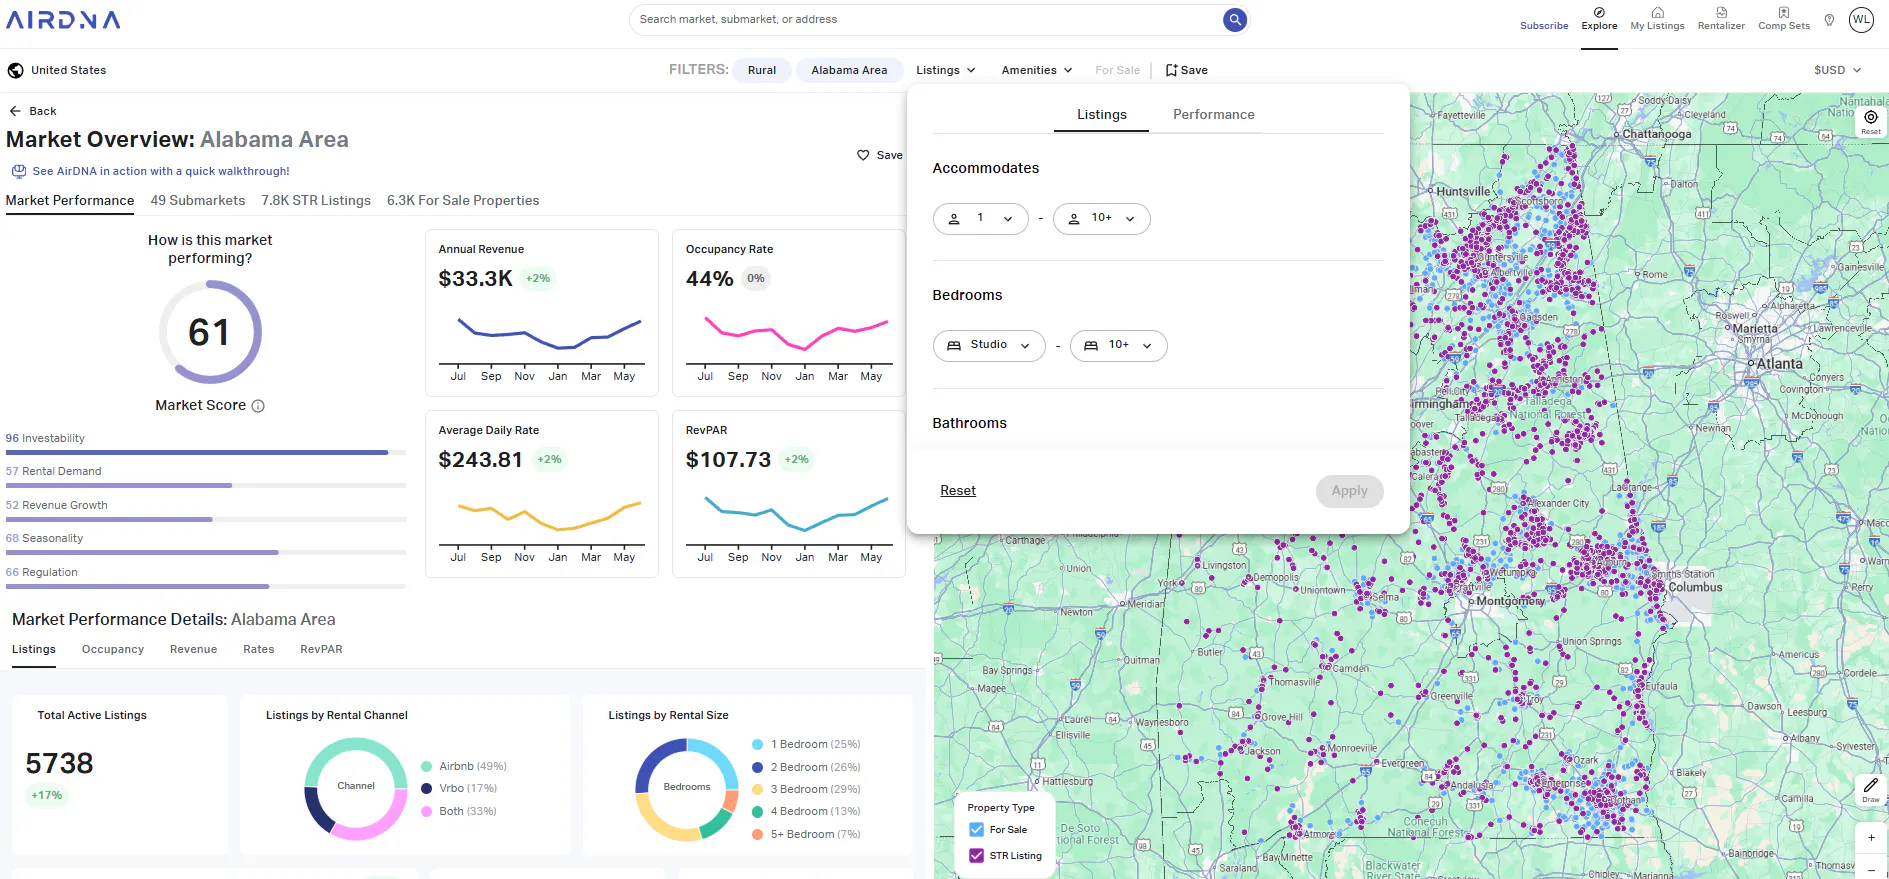Expand the Listings filter dropdown
Screen dimensions: 1889x879
[x=945, y=70]
